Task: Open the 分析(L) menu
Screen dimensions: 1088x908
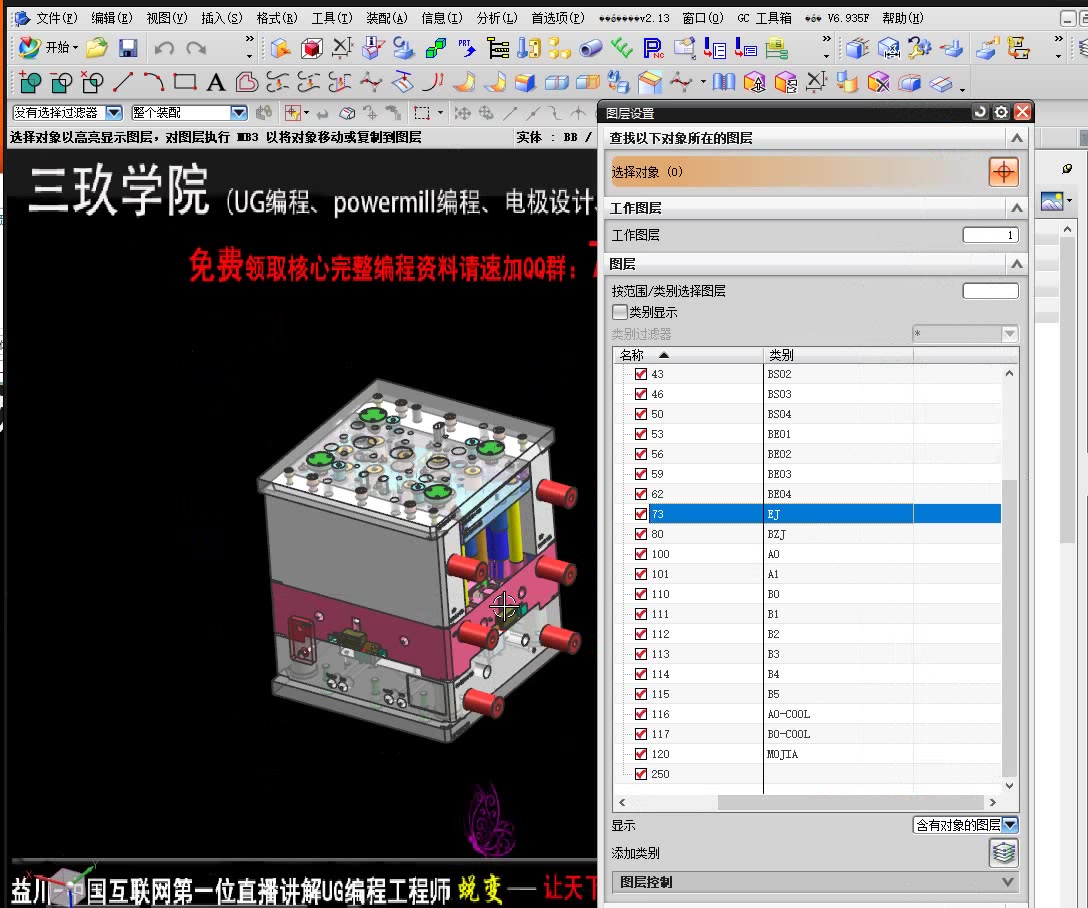Action: (495, 17)
